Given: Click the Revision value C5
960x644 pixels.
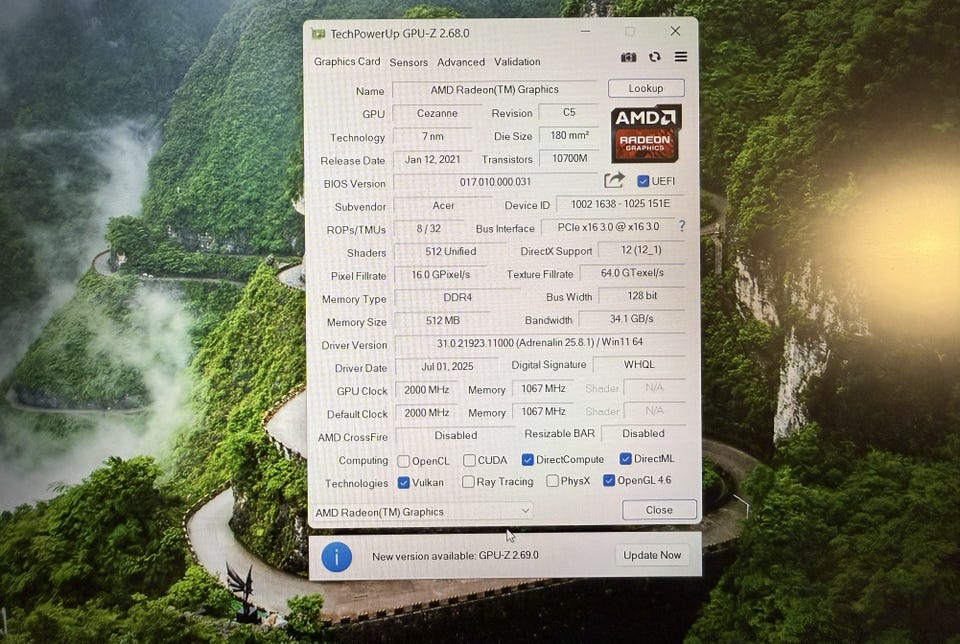Looking at the screenshot, I should pyautogui.click(x=569, y=112).
